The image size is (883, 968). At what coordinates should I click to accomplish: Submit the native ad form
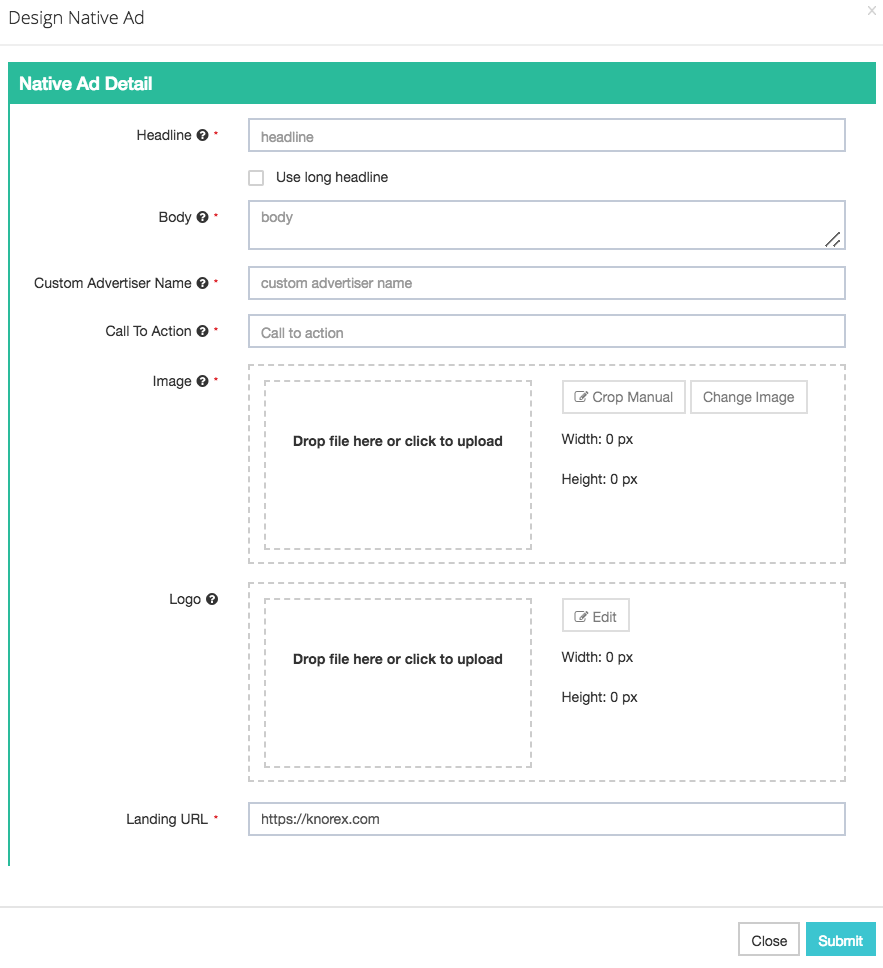pyautogui.click(x=840, y=940)
